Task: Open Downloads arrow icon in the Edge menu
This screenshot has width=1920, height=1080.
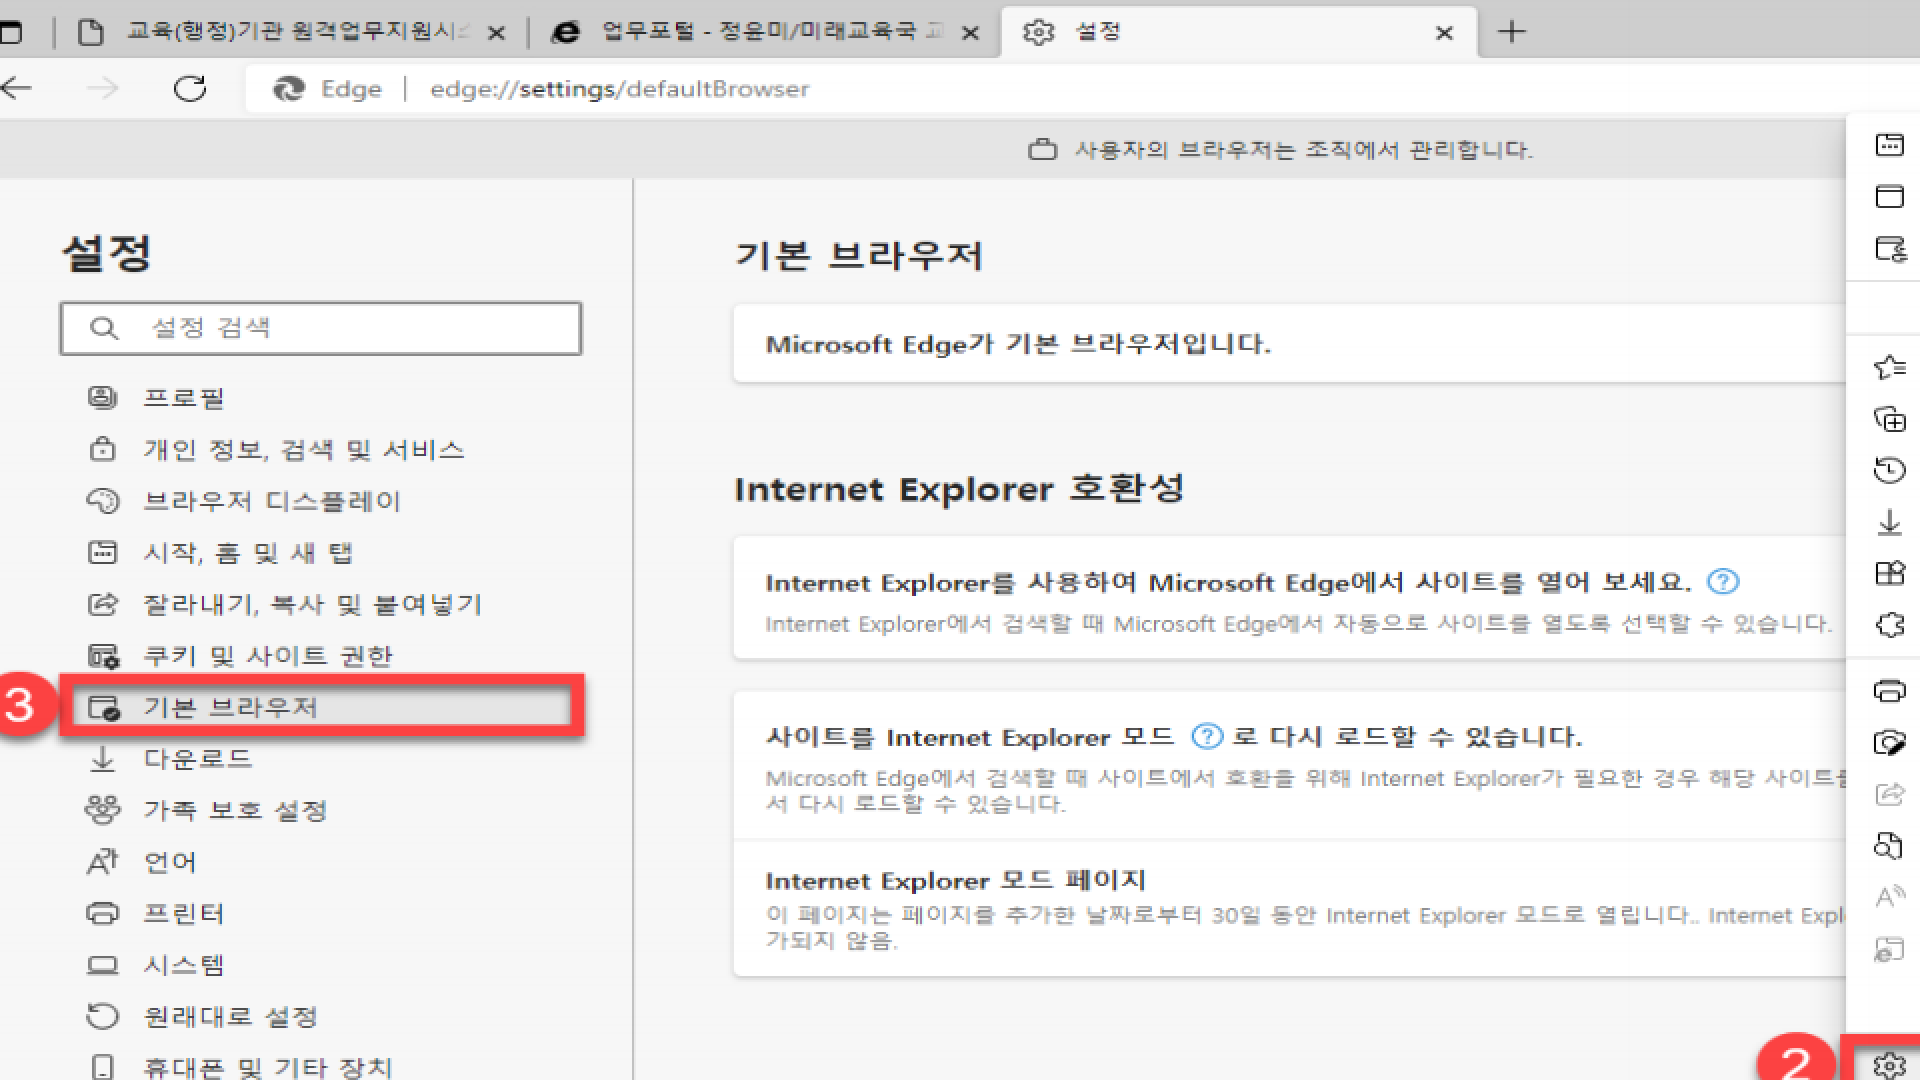Action: [1889, 522]
